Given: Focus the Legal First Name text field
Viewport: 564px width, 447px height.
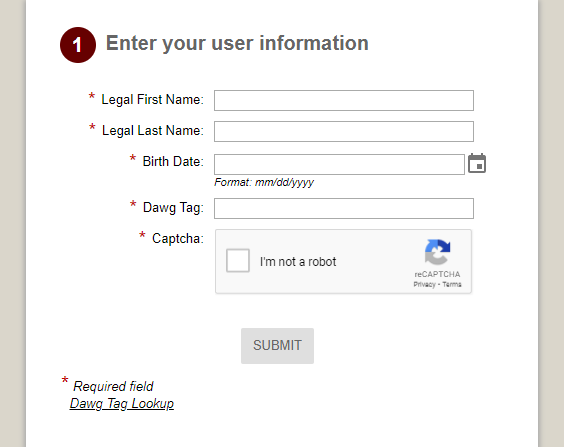Looking at the screenshot, I should [344, 100].
